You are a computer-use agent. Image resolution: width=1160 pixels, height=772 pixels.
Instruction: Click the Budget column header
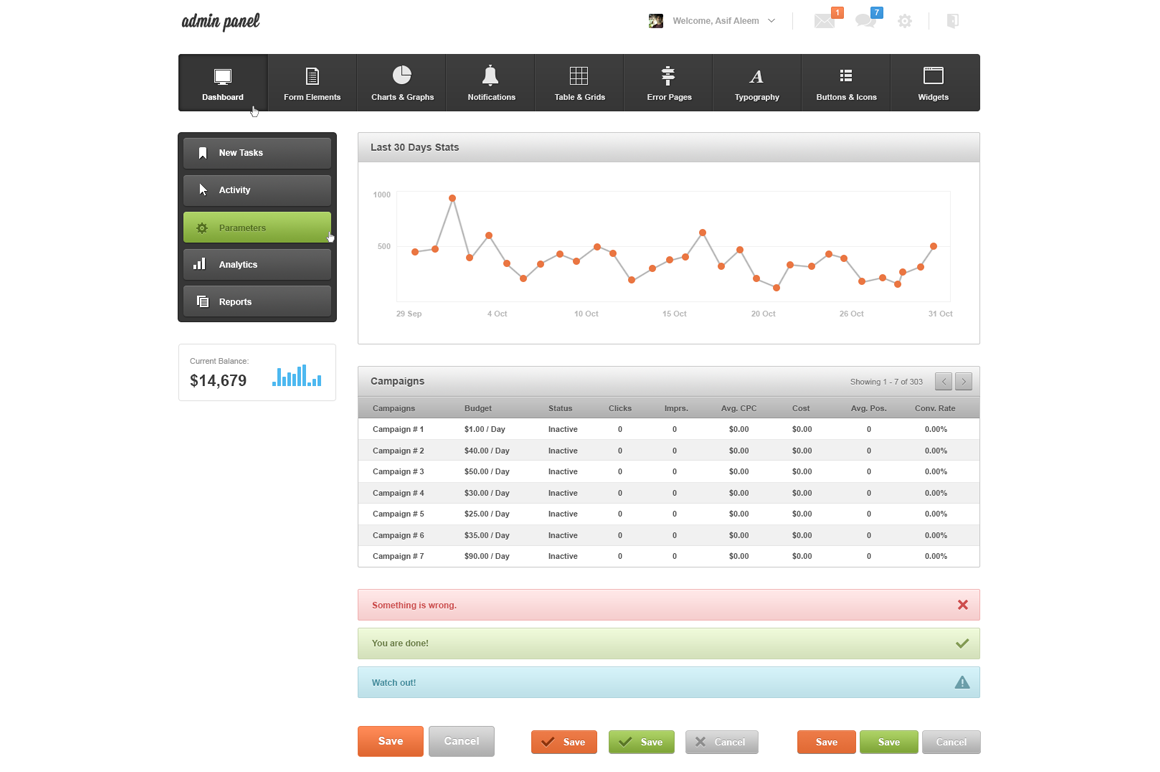478,408
